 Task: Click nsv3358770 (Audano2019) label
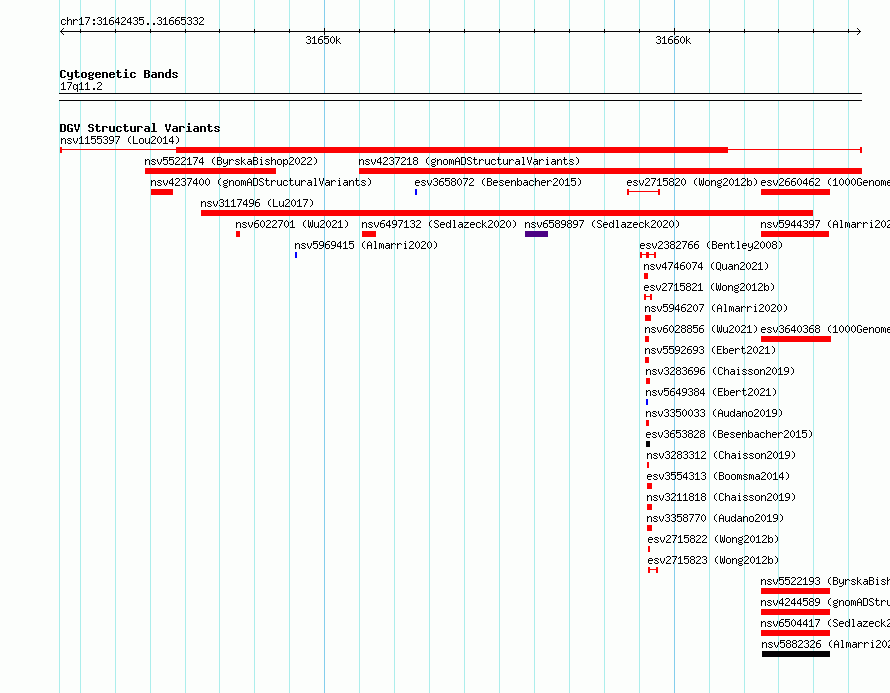pyautogui.click(x=715, y=518)
